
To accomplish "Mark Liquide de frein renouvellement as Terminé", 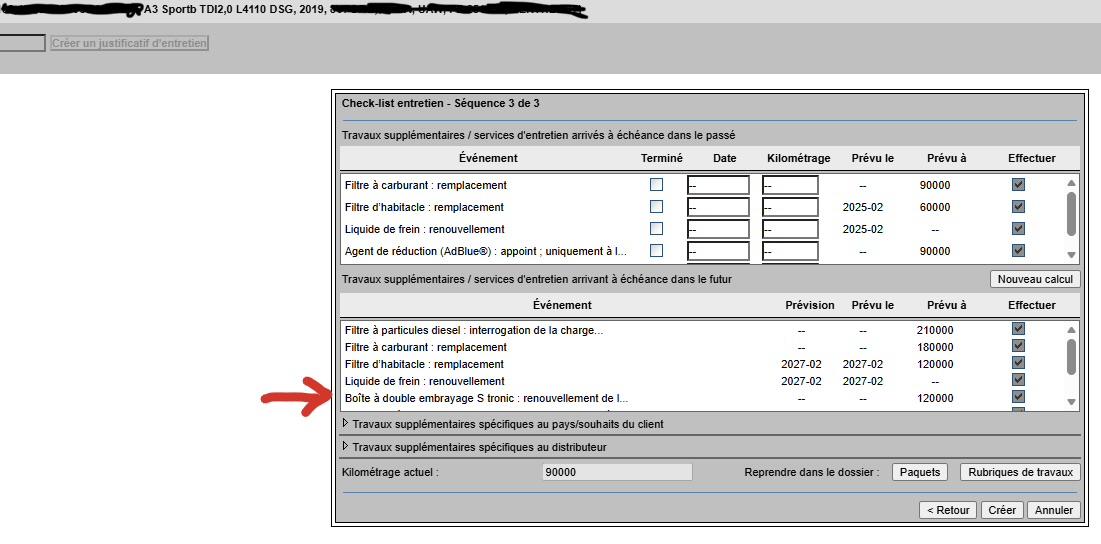I will tap(656, 229).
